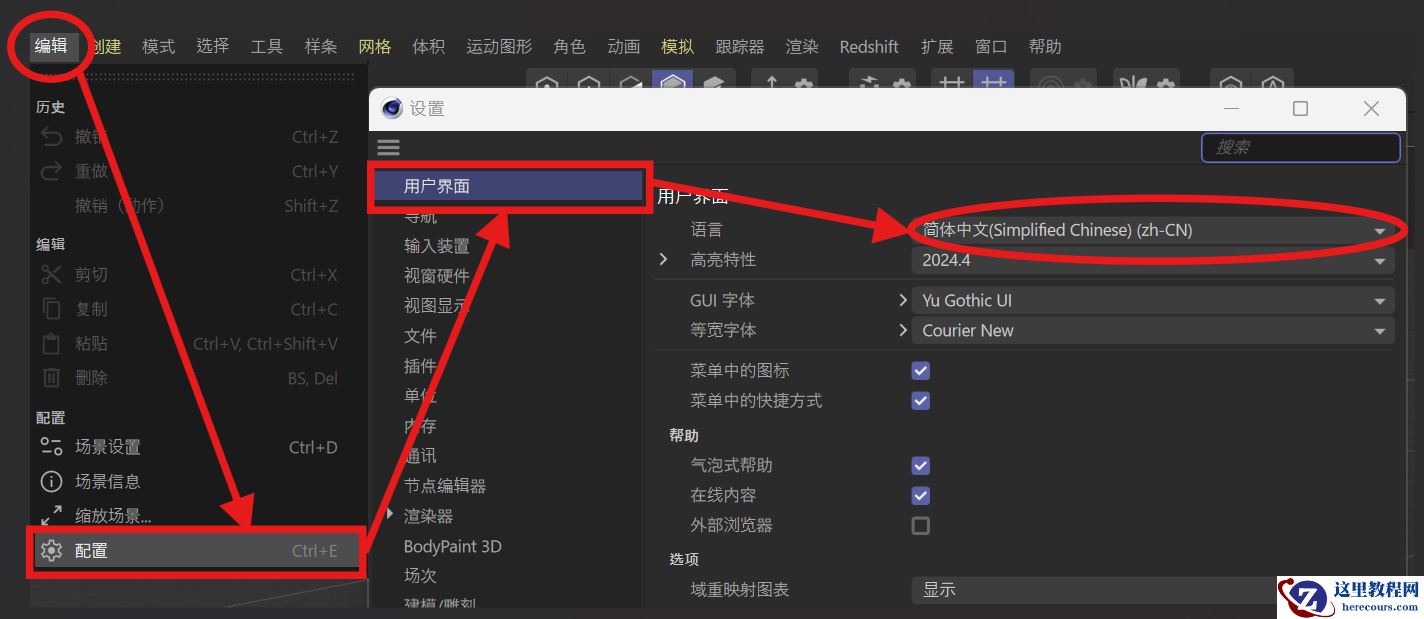
Task: Click the Paste (粘贴) clipboard icon
Action: (49, 343)
